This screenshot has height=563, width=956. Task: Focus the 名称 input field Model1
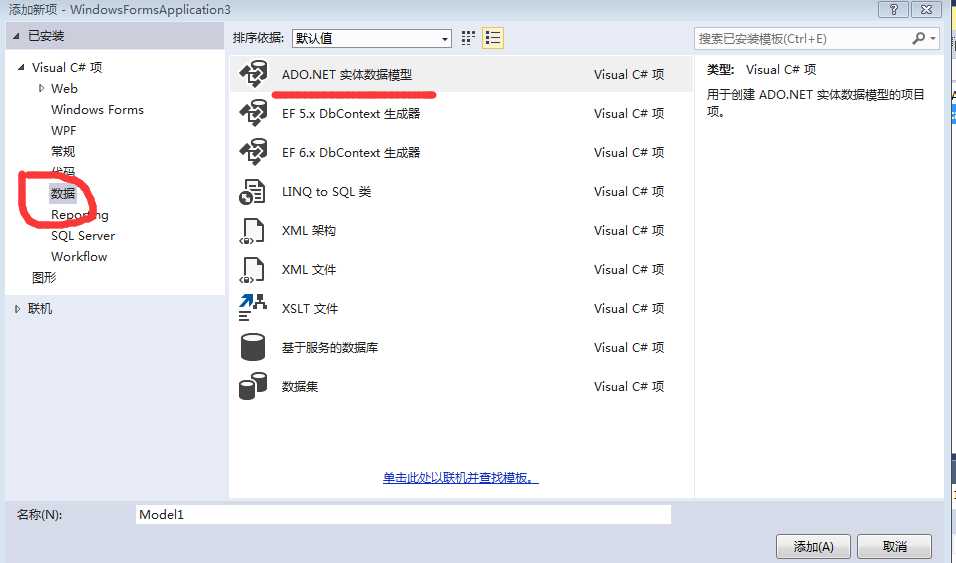pyautogui.click(x=403, y=514)
